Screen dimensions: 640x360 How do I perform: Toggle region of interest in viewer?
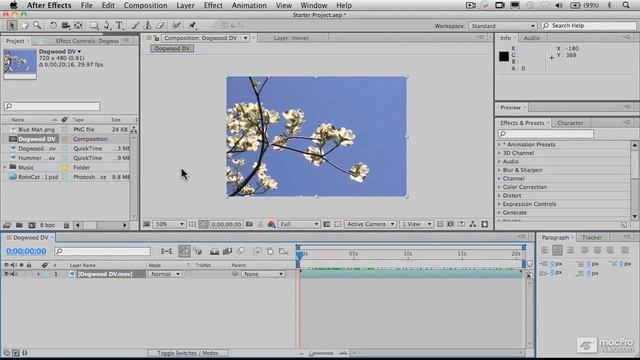(327, 224)
